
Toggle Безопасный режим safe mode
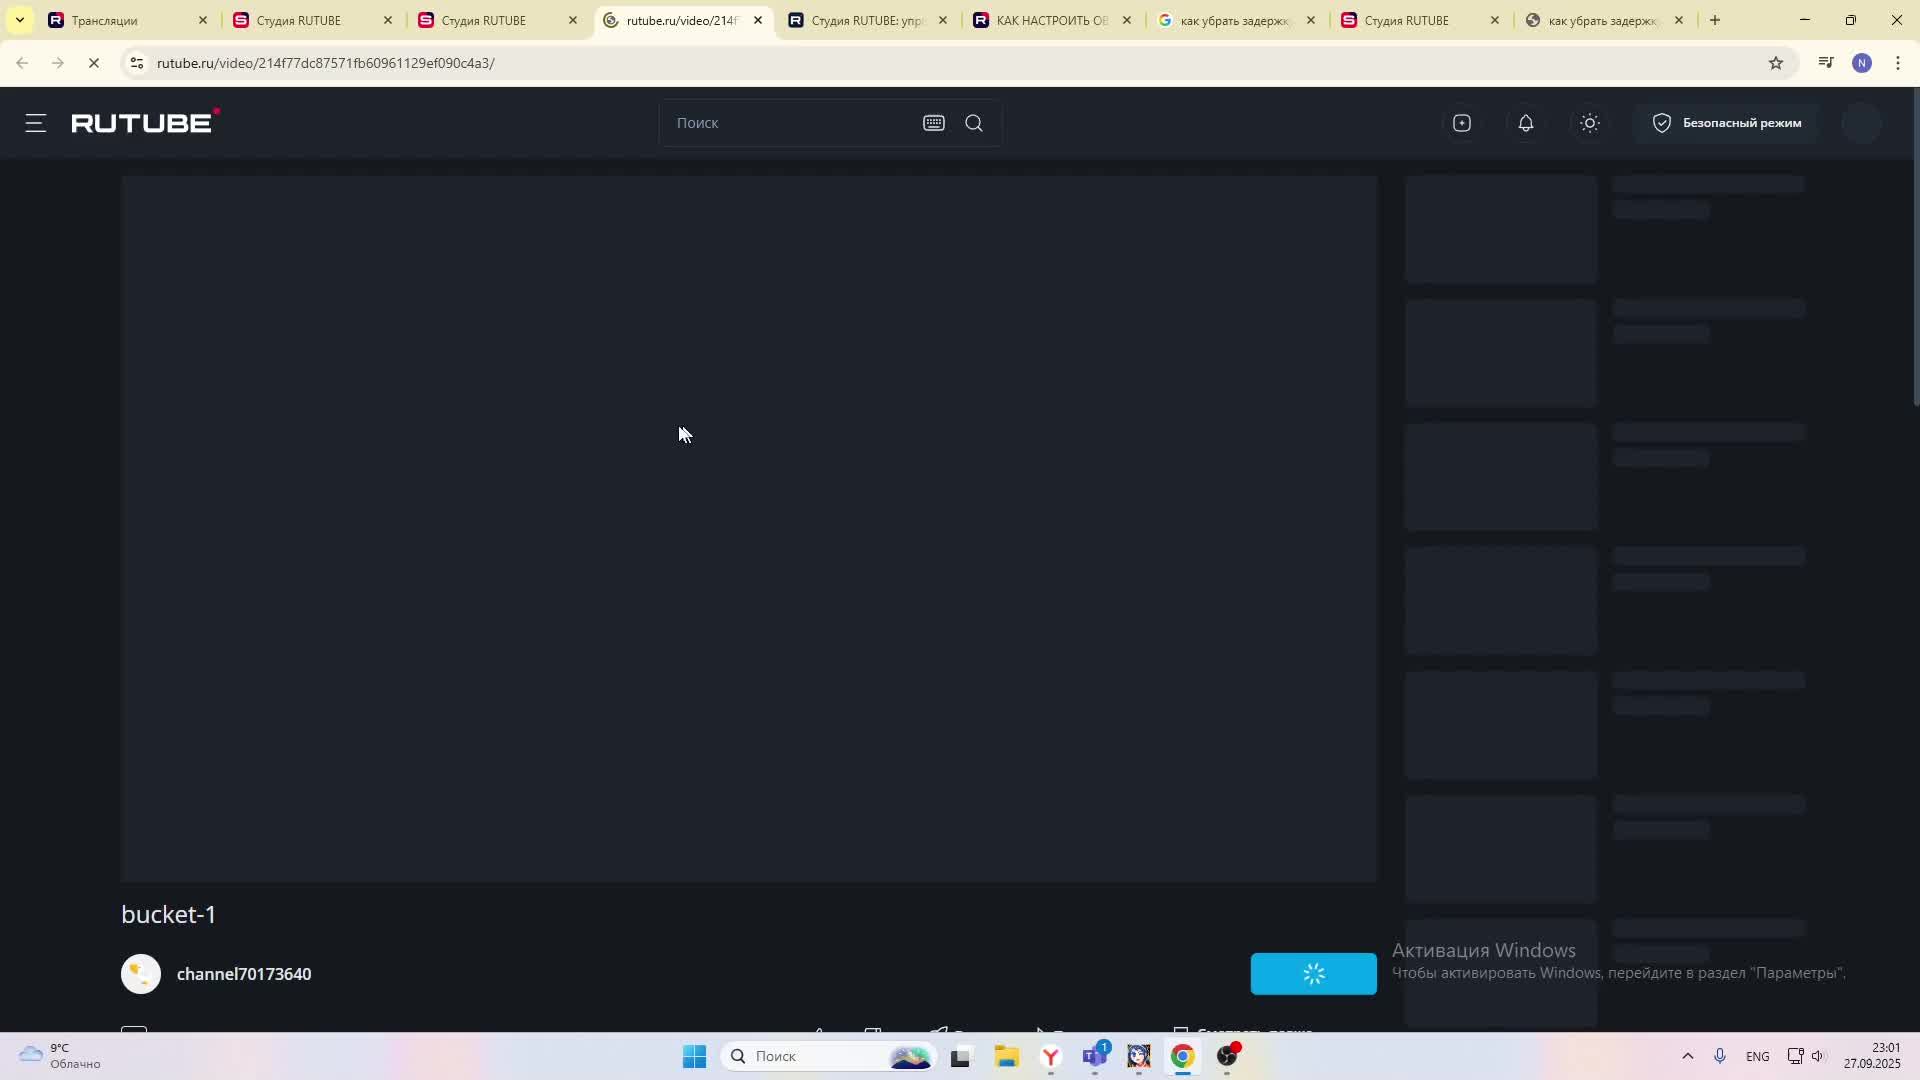coord(1726,123)
